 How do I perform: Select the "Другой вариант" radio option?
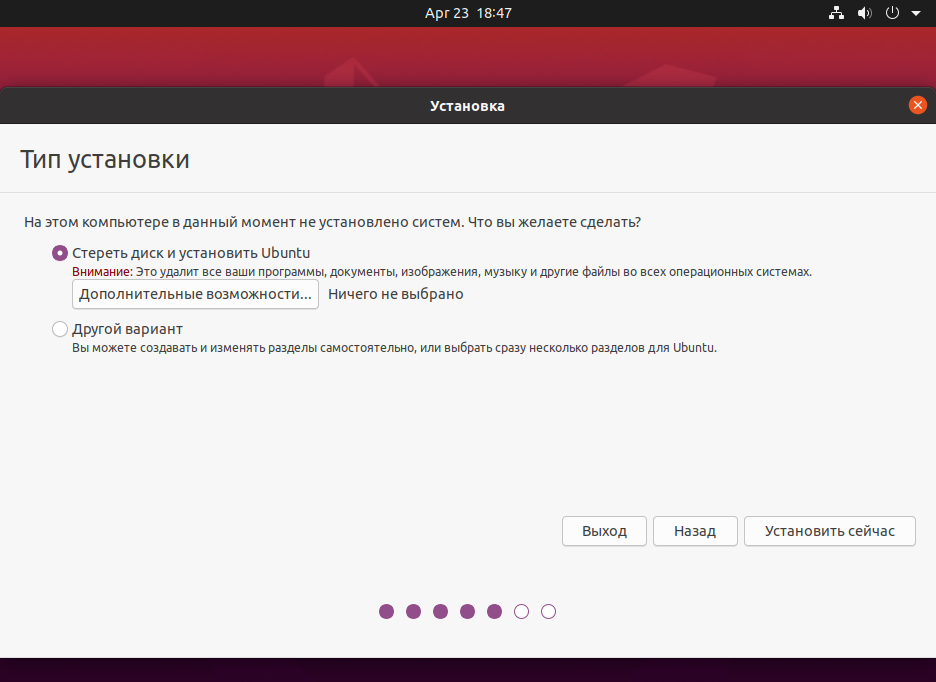(60, 329)
